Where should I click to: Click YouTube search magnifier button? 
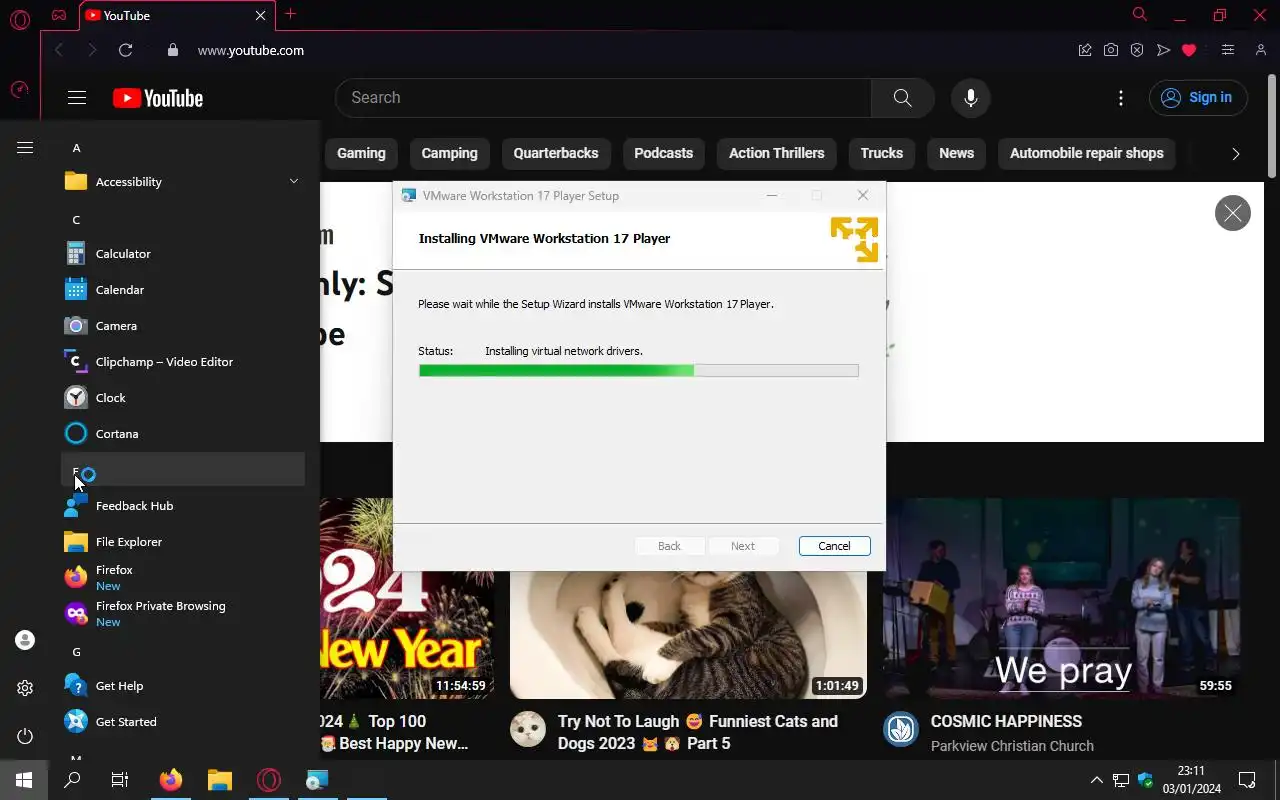click(x=903, y=98)
